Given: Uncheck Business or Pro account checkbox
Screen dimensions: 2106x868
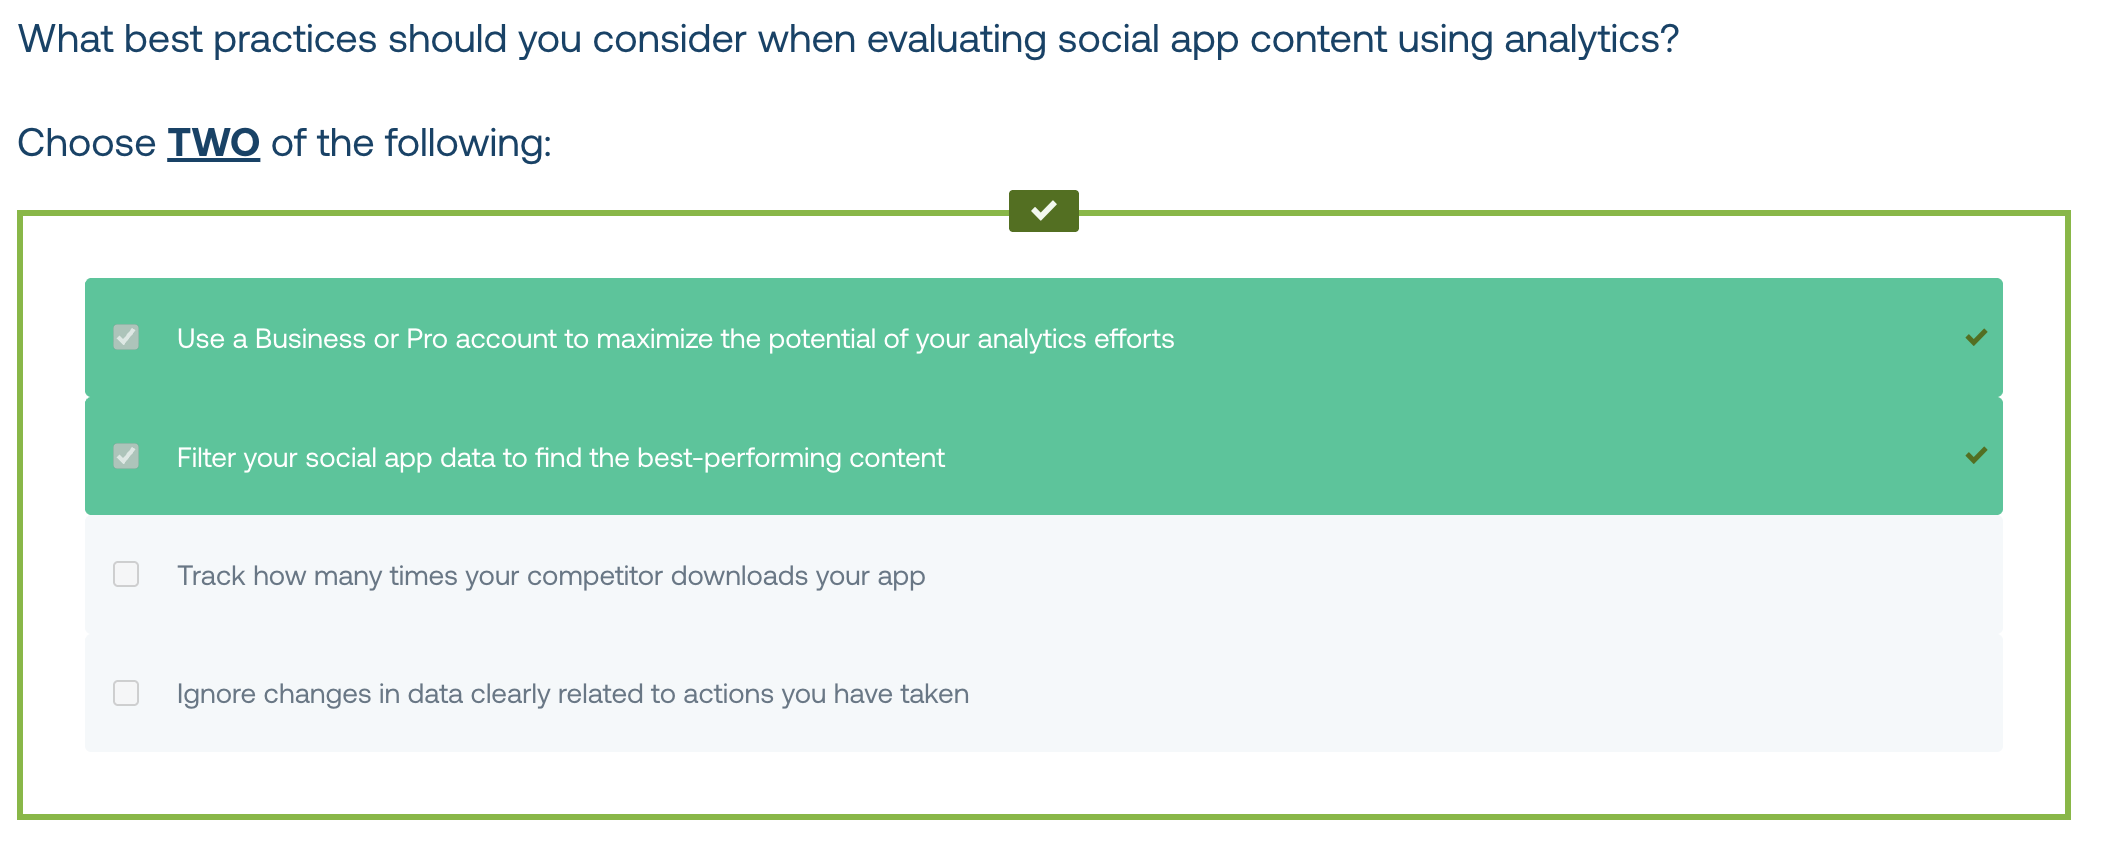Looking at the screenshot, I should 126,337.
